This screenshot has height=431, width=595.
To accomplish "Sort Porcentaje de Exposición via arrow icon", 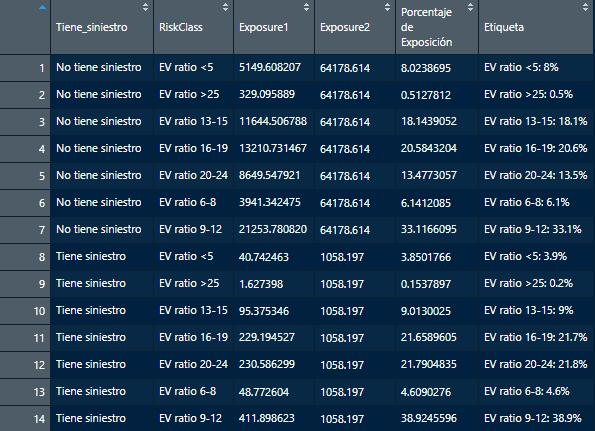I will (471, 7).
